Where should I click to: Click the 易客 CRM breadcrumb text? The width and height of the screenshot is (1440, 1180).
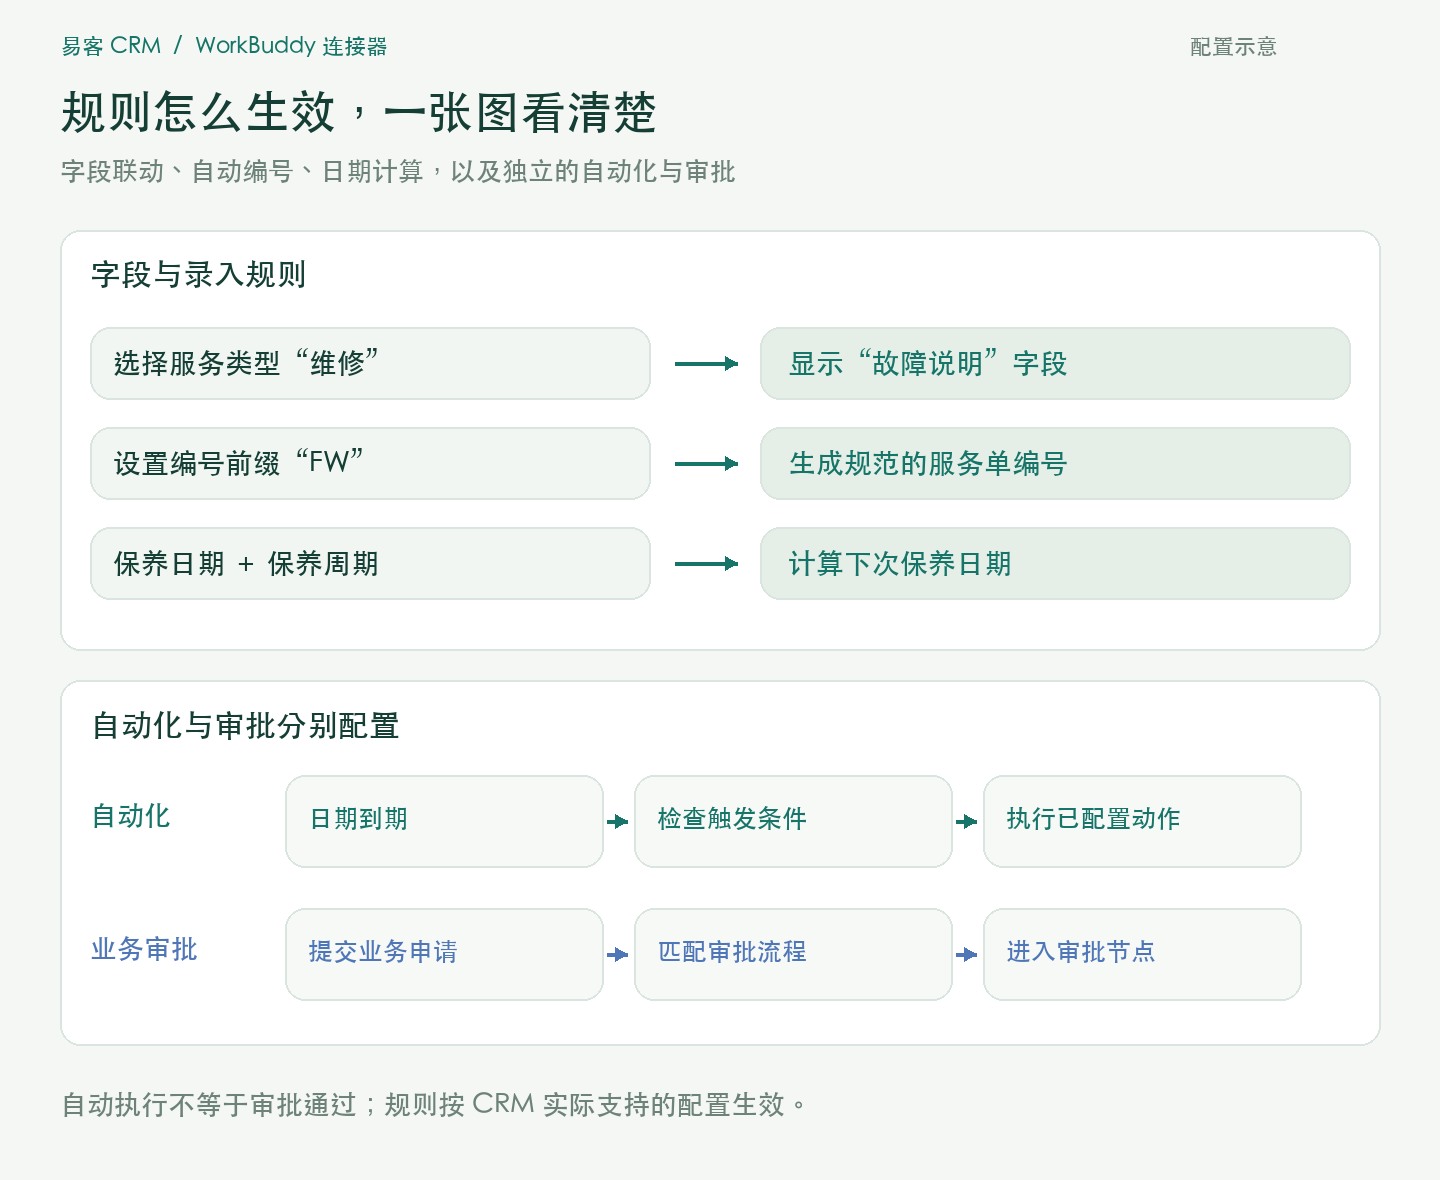(111, 46)
